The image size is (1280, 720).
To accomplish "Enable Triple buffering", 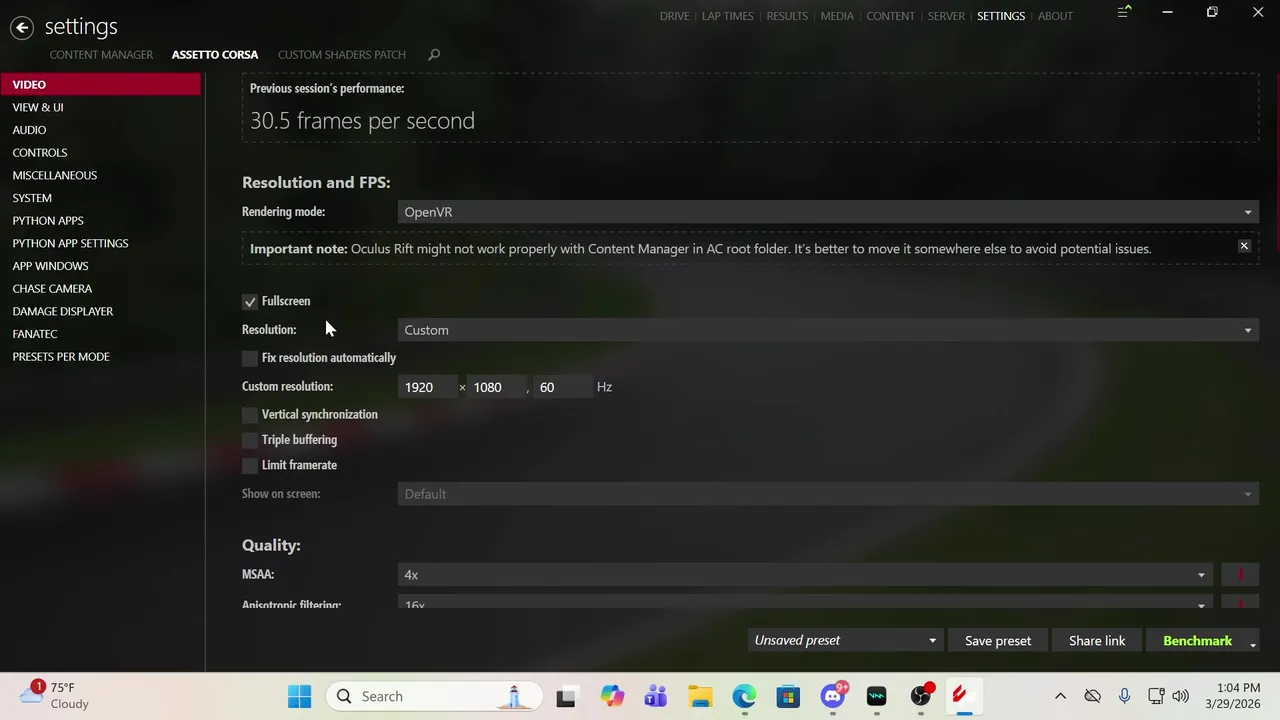I will pos(250,440).
